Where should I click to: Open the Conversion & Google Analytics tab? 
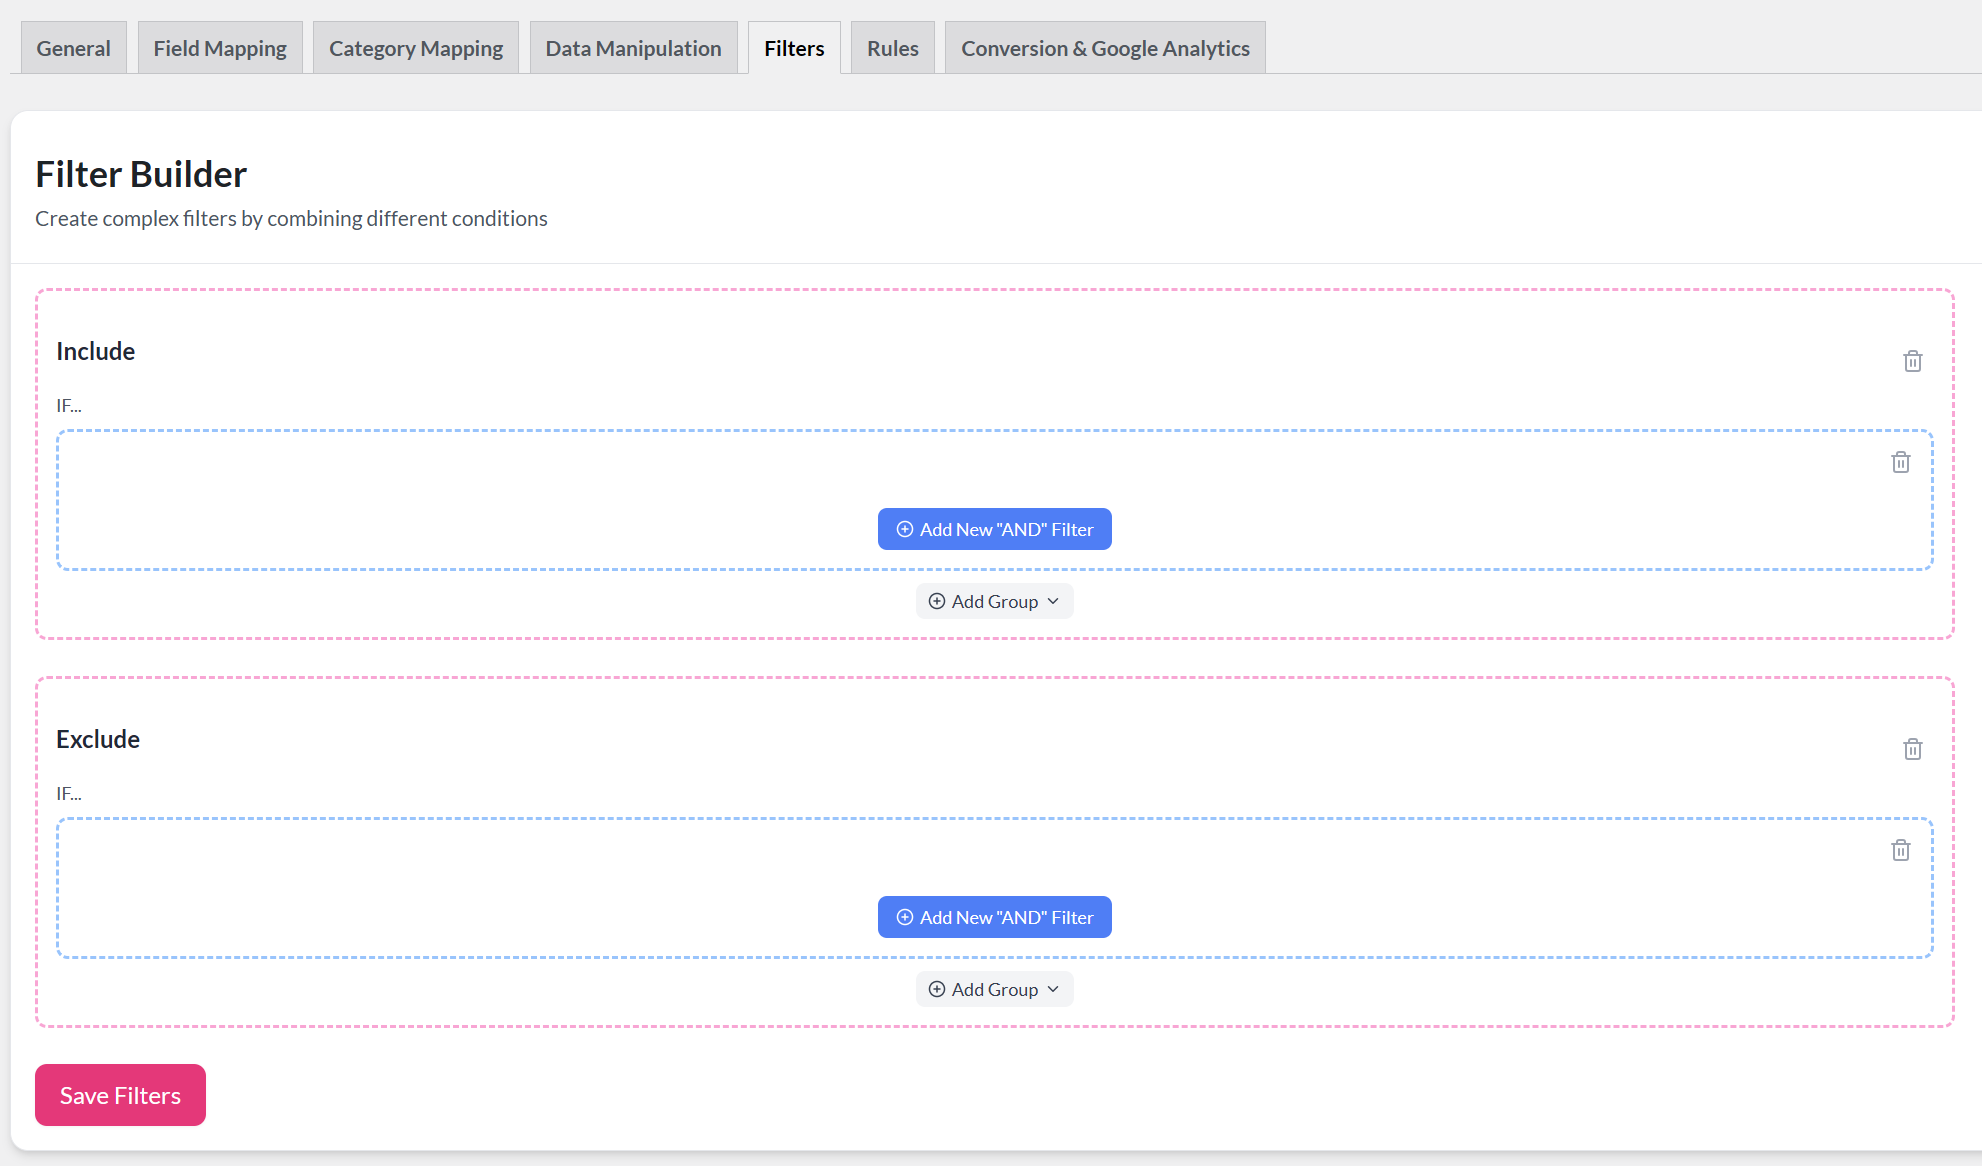coord(1105,48)
